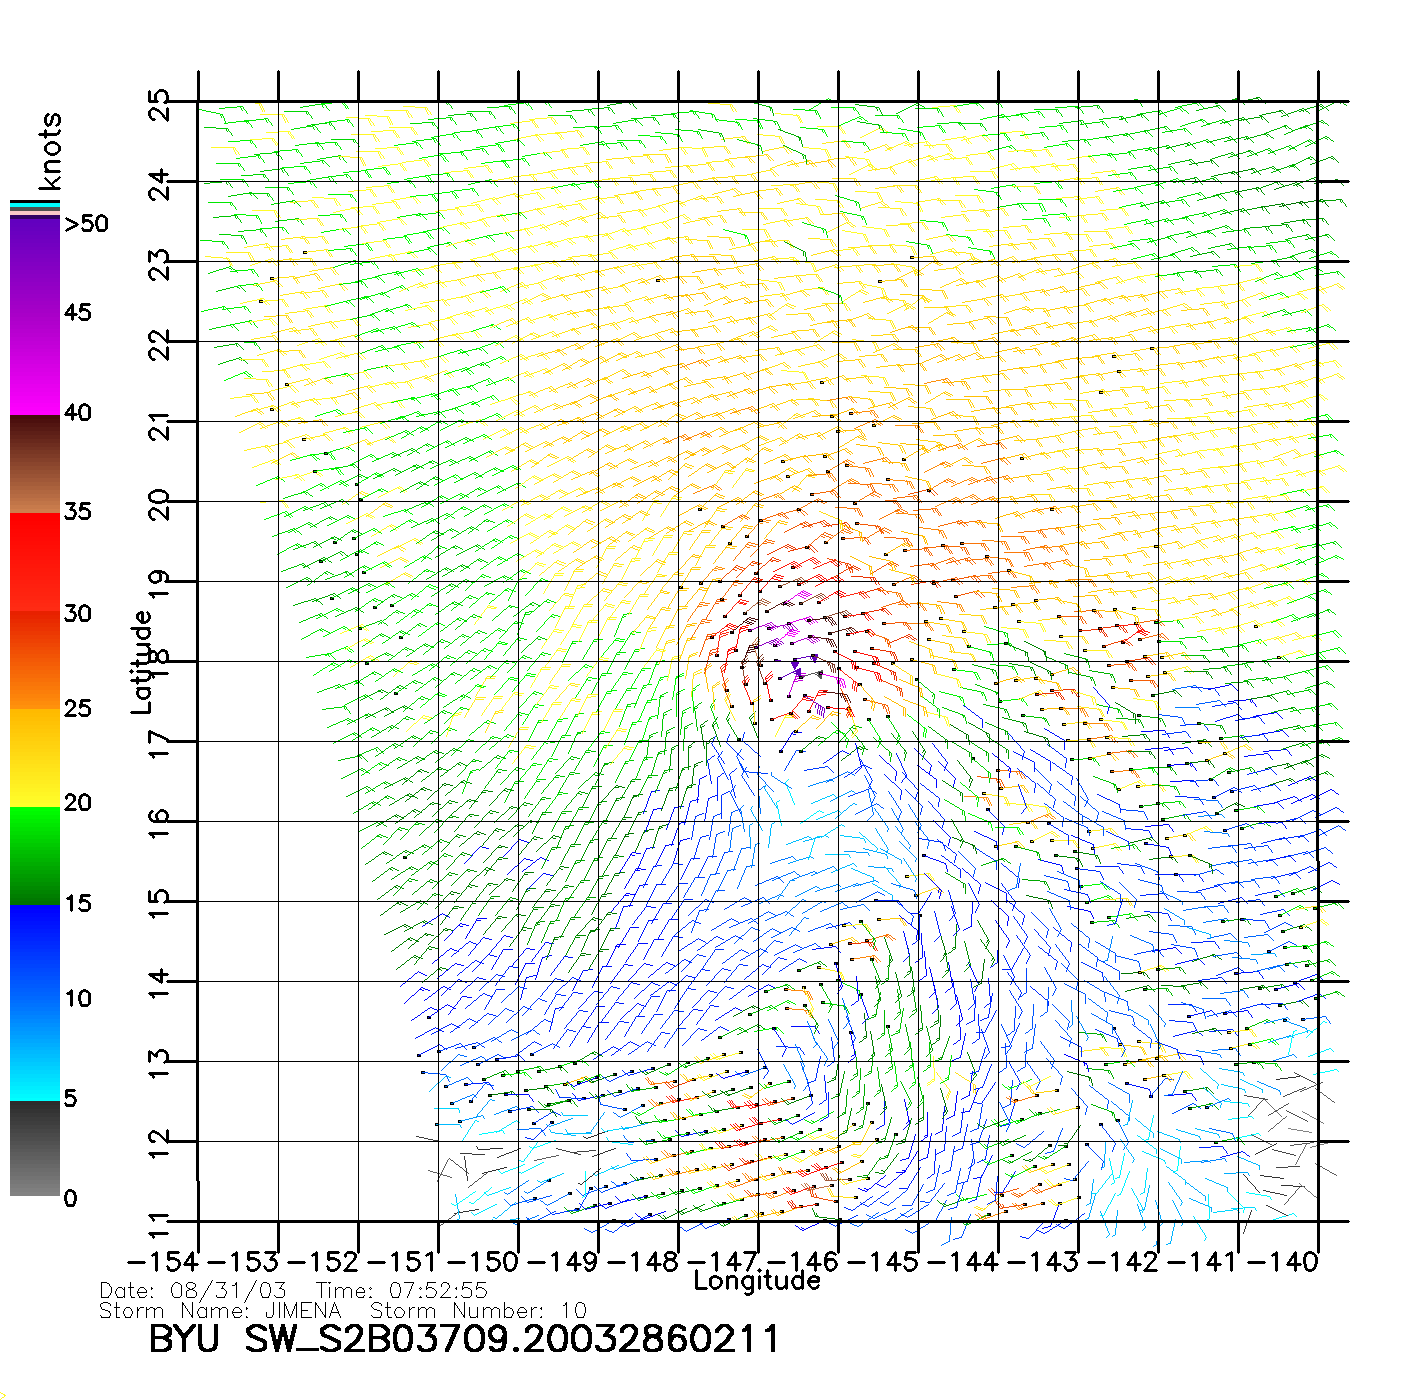Click the Time 07:52:55 text

coord(402,1291)
